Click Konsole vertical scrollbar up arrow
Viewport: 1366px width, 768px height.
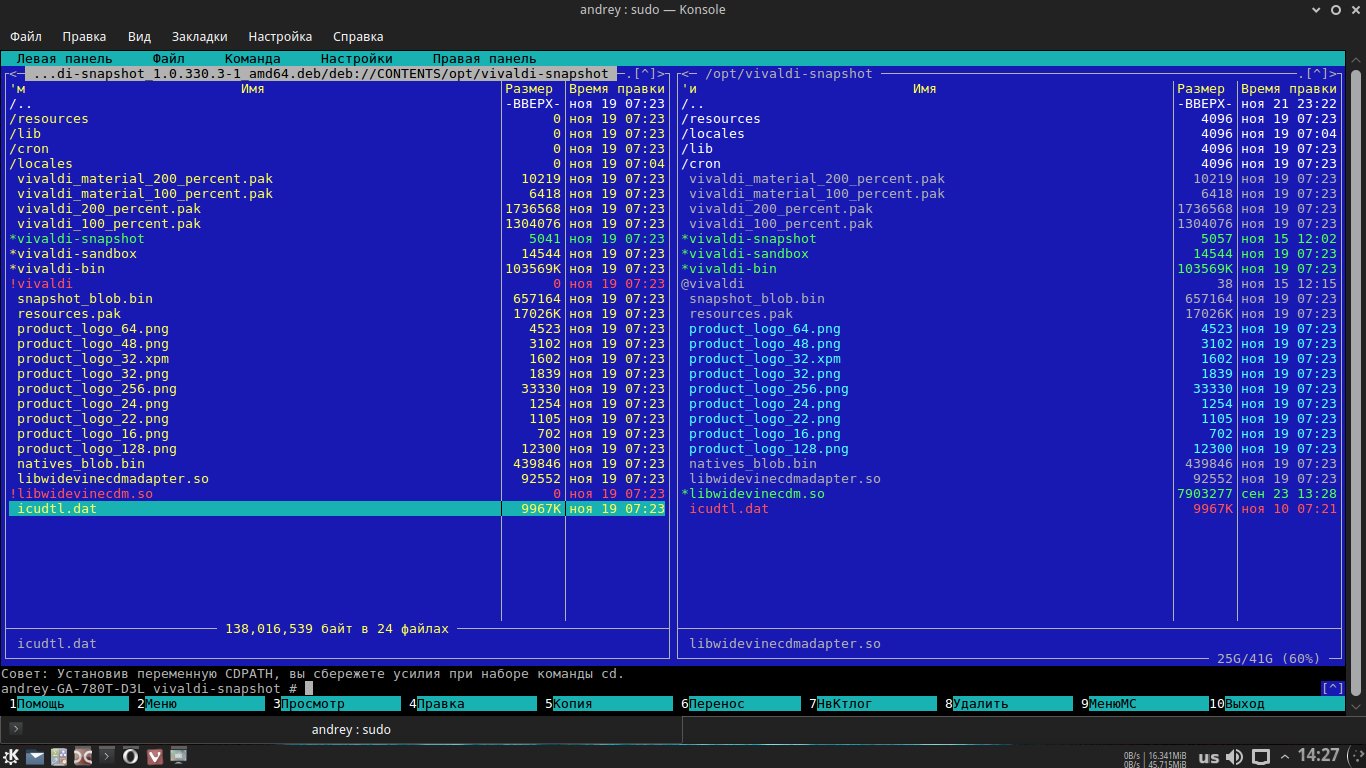[x=1356, y=59]
